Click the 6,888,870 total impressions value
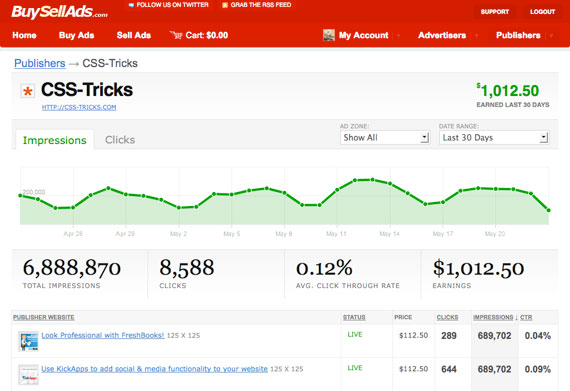Viewport: 570px width, 391px height. [x=72, y=268]
